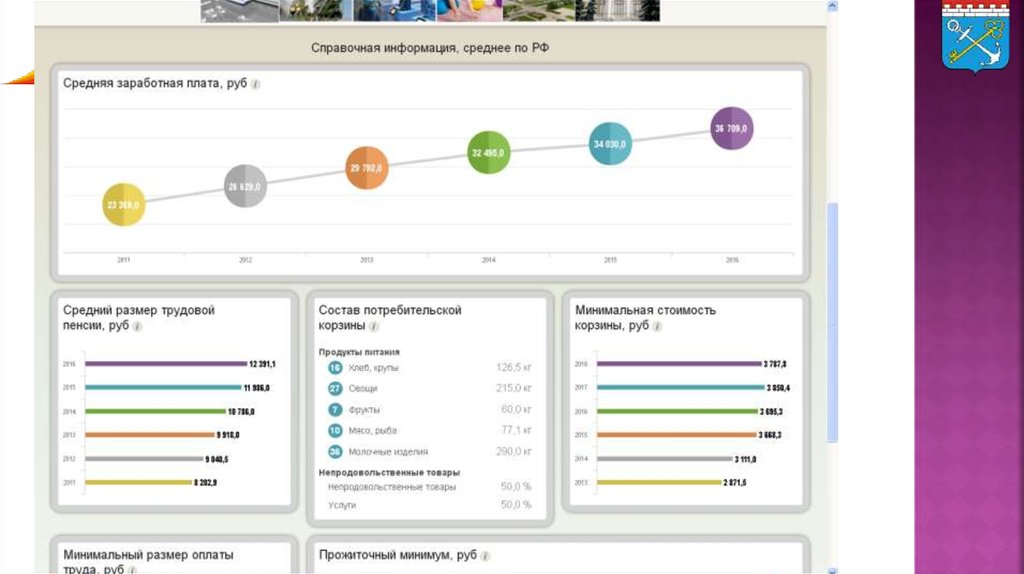This screenshot has height=574, width=1024.
Task: Click info icon beside Средний размер трудовой пенсии
Action: coord(138,326)
